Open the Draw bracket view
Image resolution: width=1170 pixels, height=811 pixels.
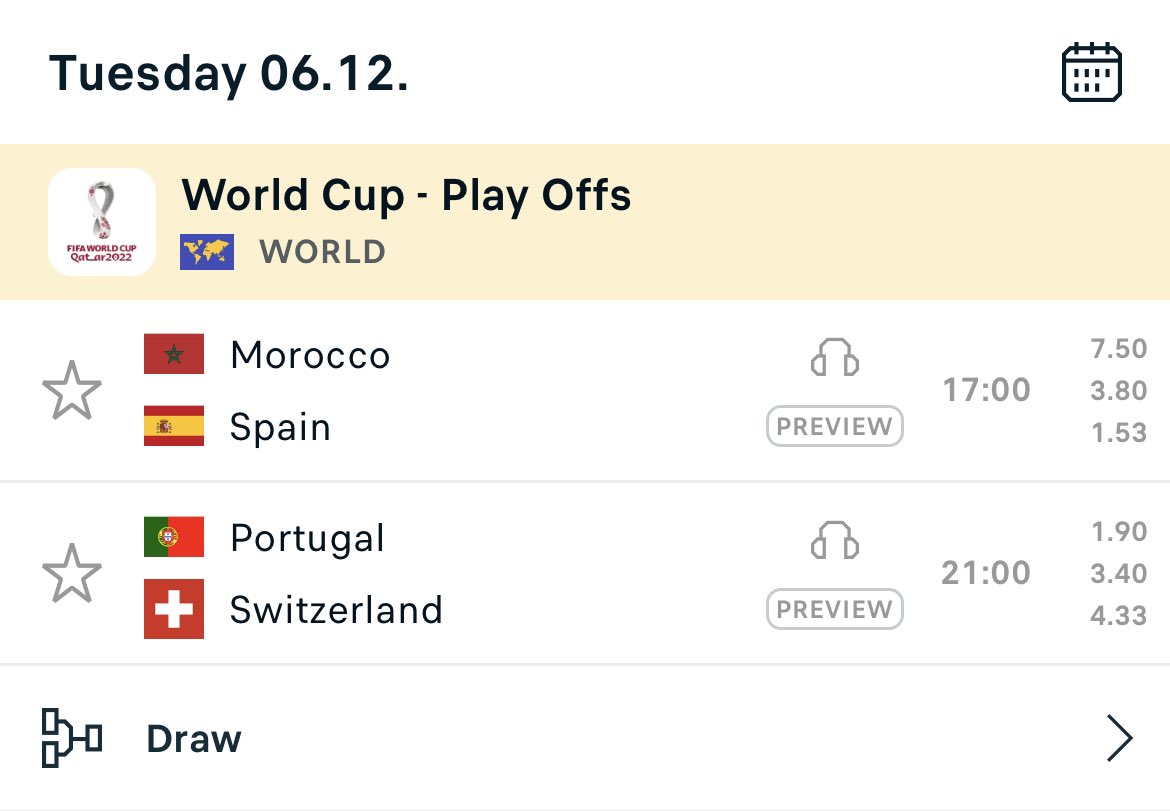pos(585,738)
